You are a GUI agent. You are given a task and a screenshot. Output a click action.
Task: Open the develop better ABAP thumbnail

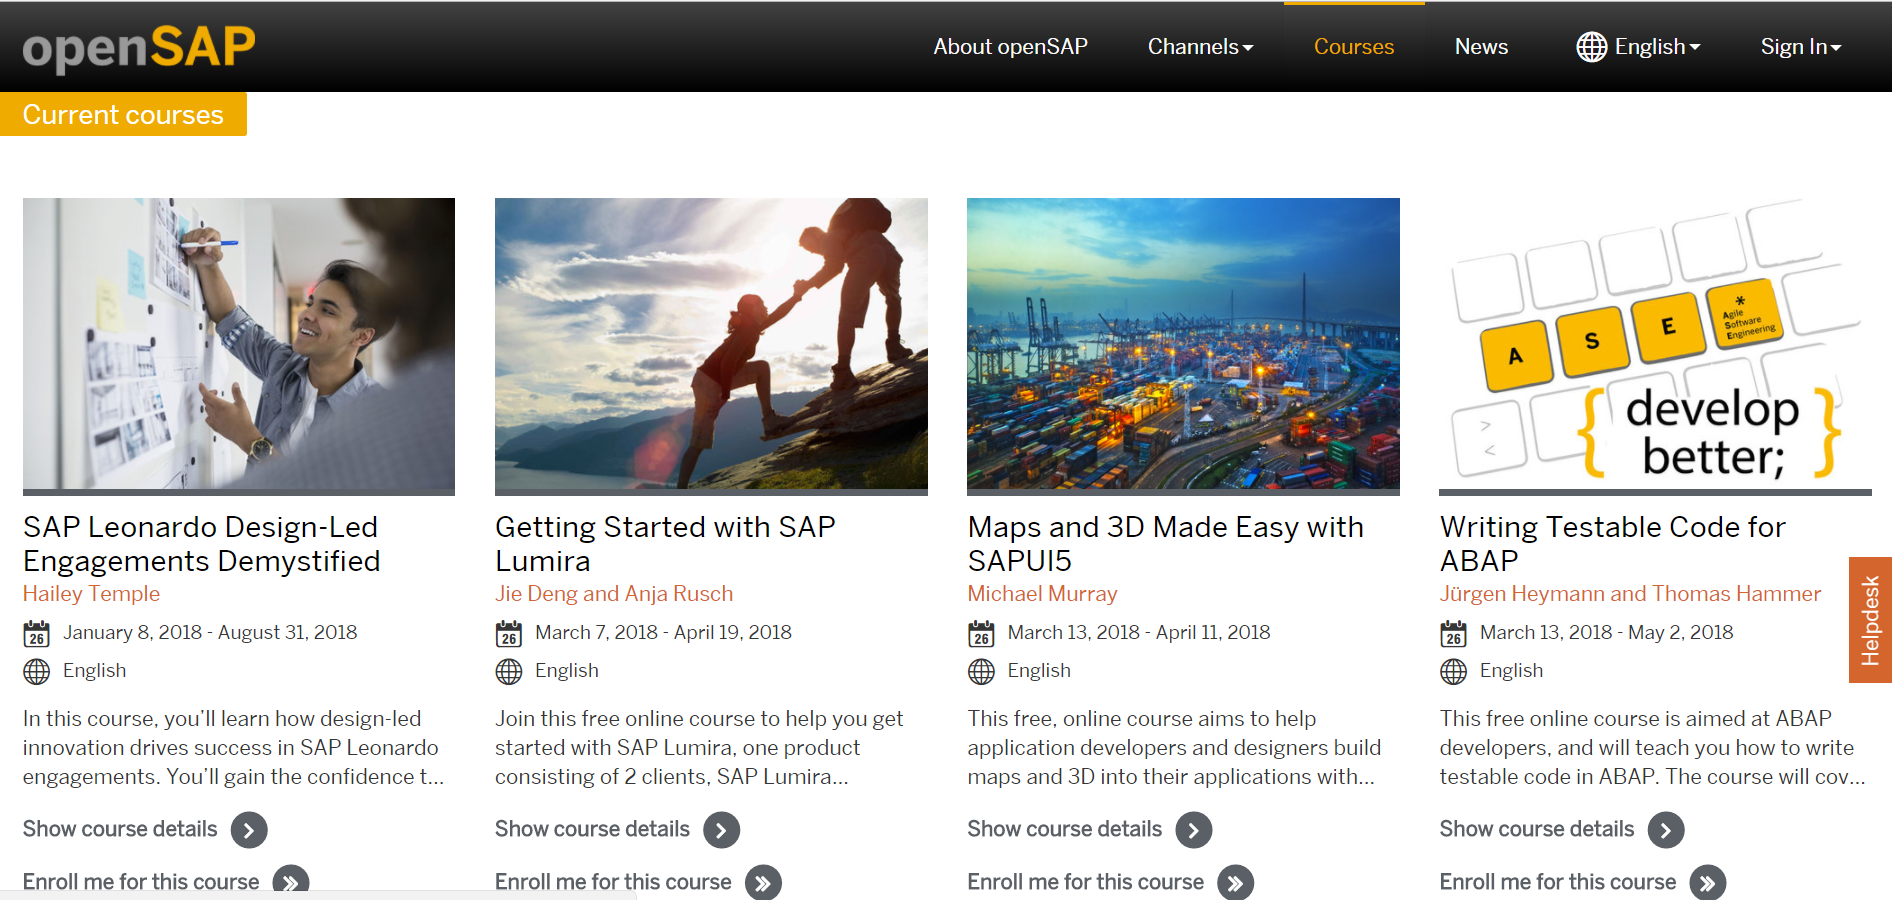tap(1655, 344)
